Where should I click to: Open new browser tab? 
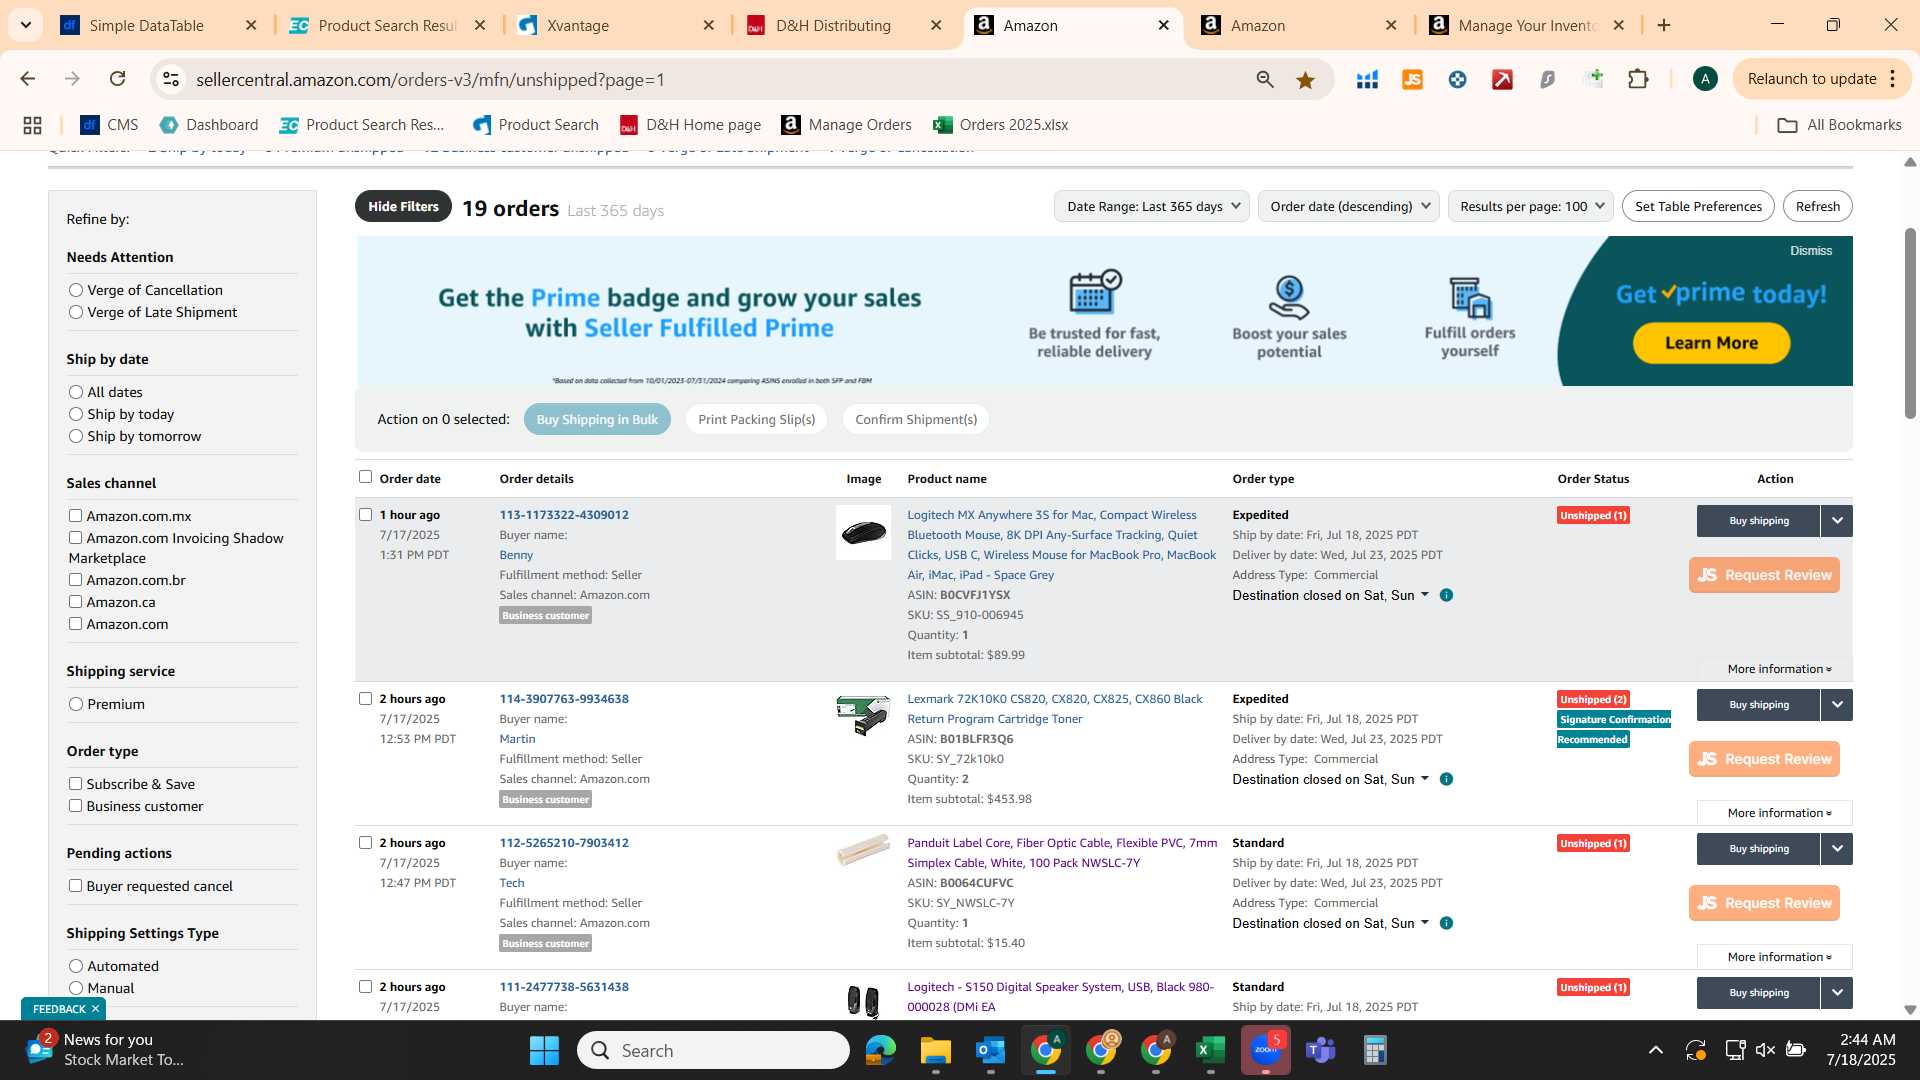[1664, 25]
